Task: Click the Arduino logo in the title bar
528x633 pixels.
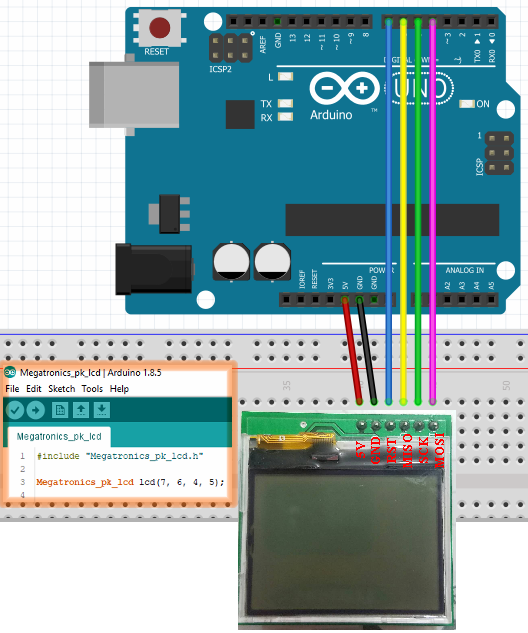Action: [10, 372]
